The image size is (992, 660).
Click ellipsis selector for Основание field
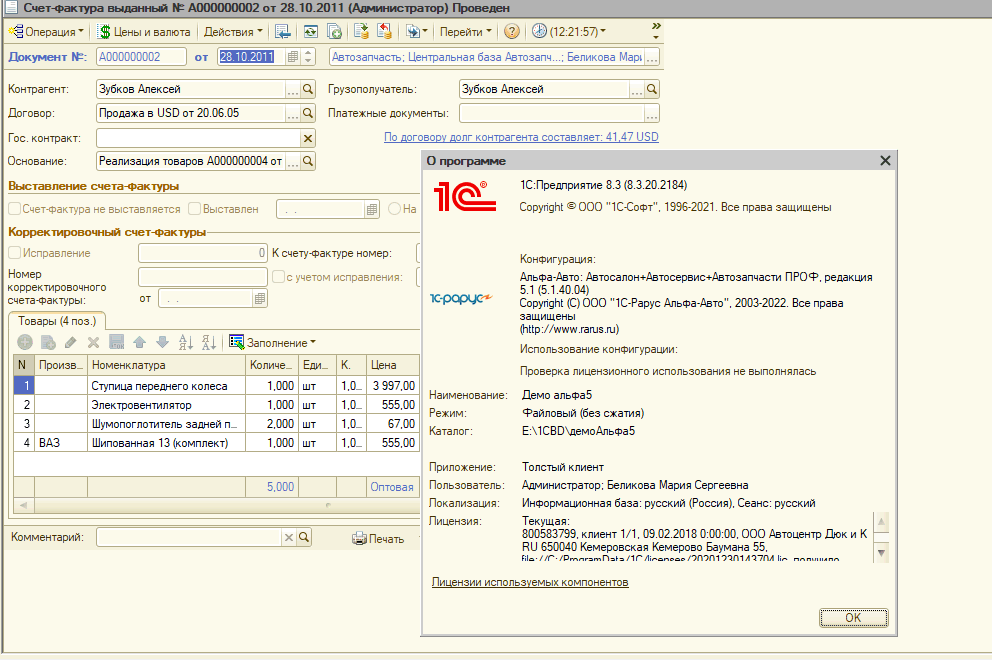[292, 162]
